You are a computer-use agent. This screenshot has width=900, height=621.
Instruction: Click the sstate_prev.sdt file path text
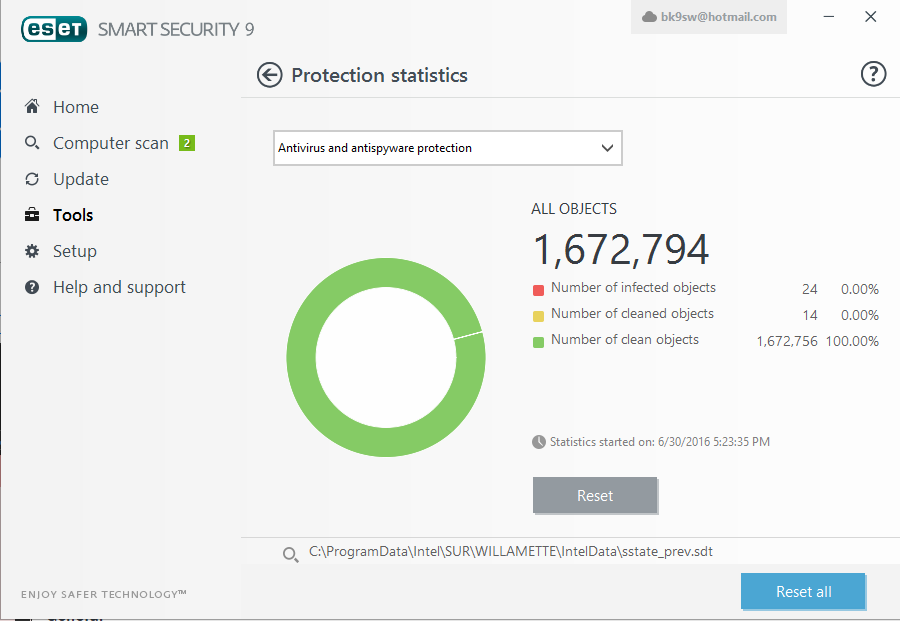click(510, 552)
